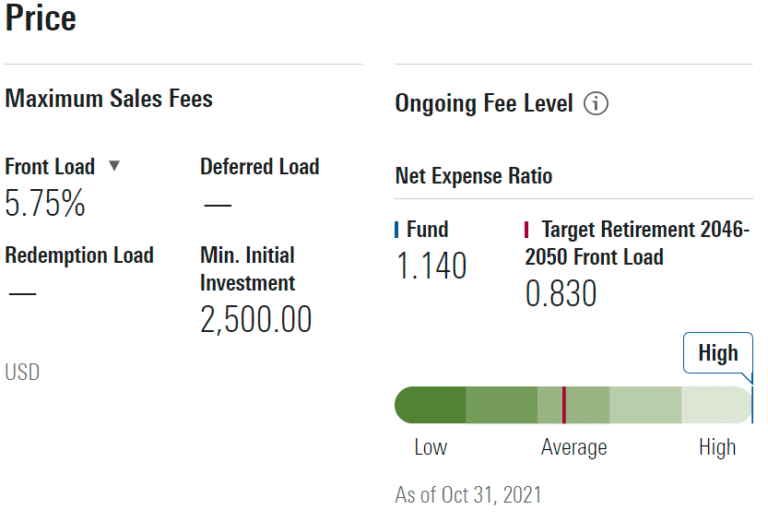This screenshot has width=768, height=522.
Task: Click the High fee level callout badge
Action: (x=717, y=353)
